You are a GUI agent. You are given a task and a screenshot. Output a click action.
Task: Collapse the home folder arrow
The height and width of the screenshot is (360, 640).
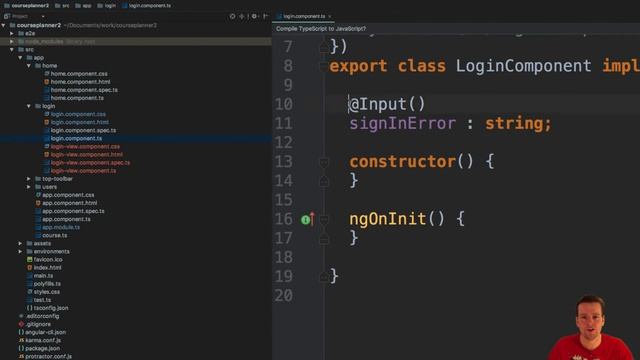(x=29, y=66)
